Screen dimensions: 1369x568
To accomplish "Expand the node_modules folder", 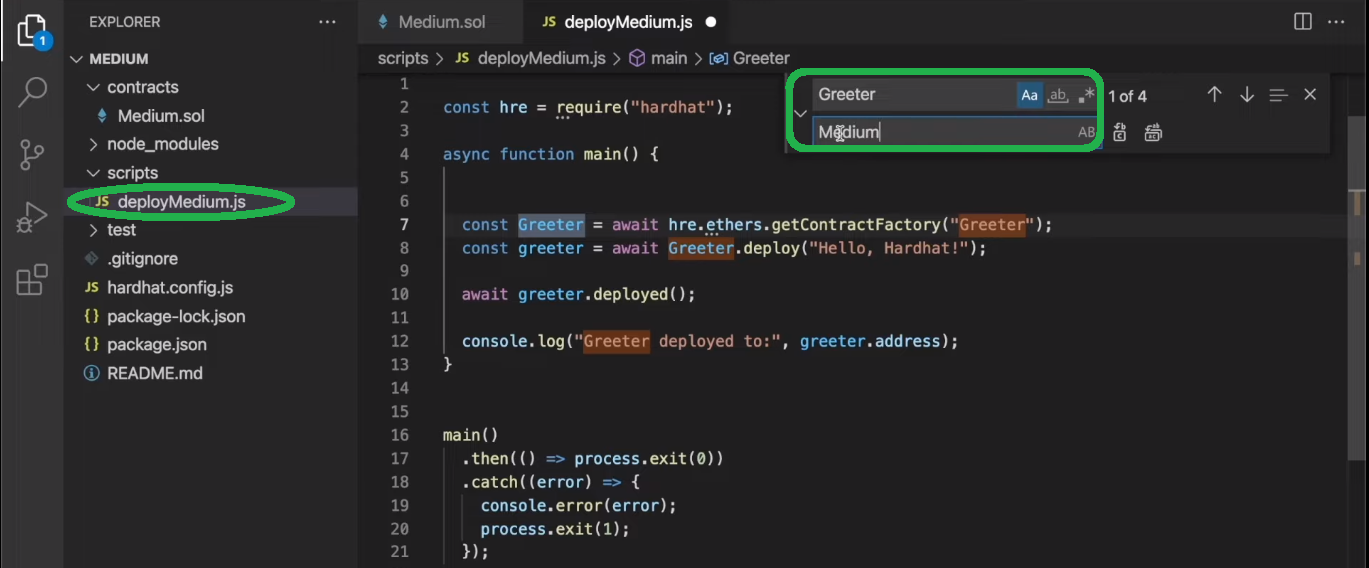I will click(95, 145).
